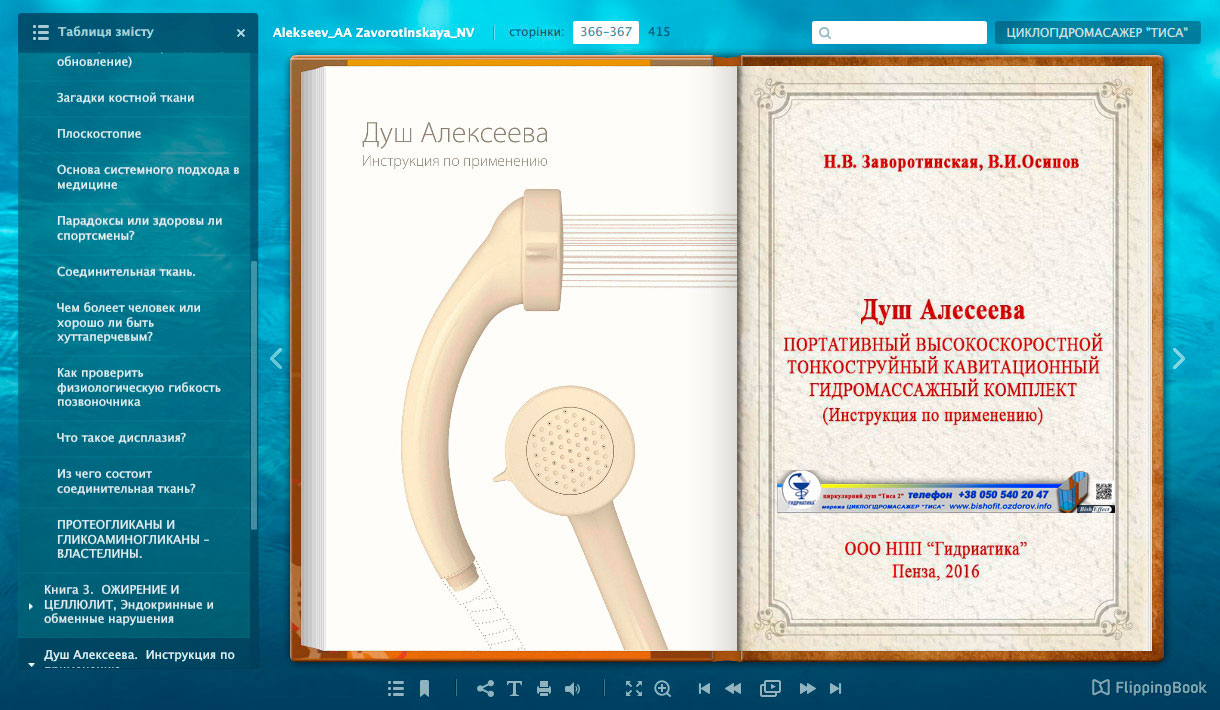Screen dimensions: 1220x710
Task: Open Книга 3. ОЖИРЕНИЕ И ЦЕЛЛЮЛИТ entry
Action: tap(128, 604)
